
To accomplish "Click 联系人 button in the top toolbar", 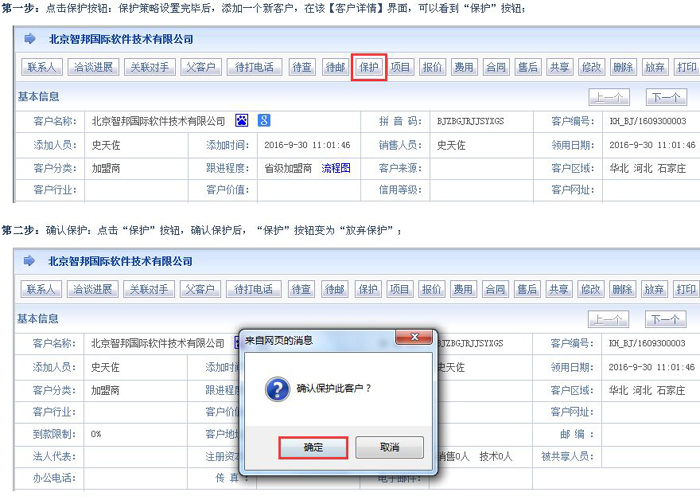I will coord(41,68).
